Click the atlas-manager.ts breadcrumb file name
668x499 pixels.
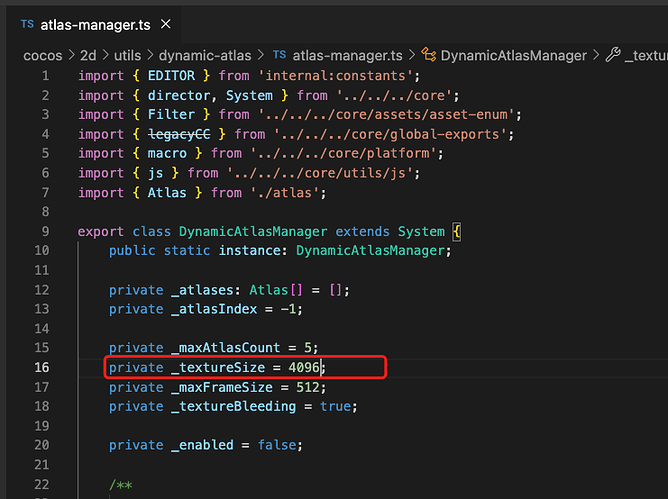tap(348, 55)
